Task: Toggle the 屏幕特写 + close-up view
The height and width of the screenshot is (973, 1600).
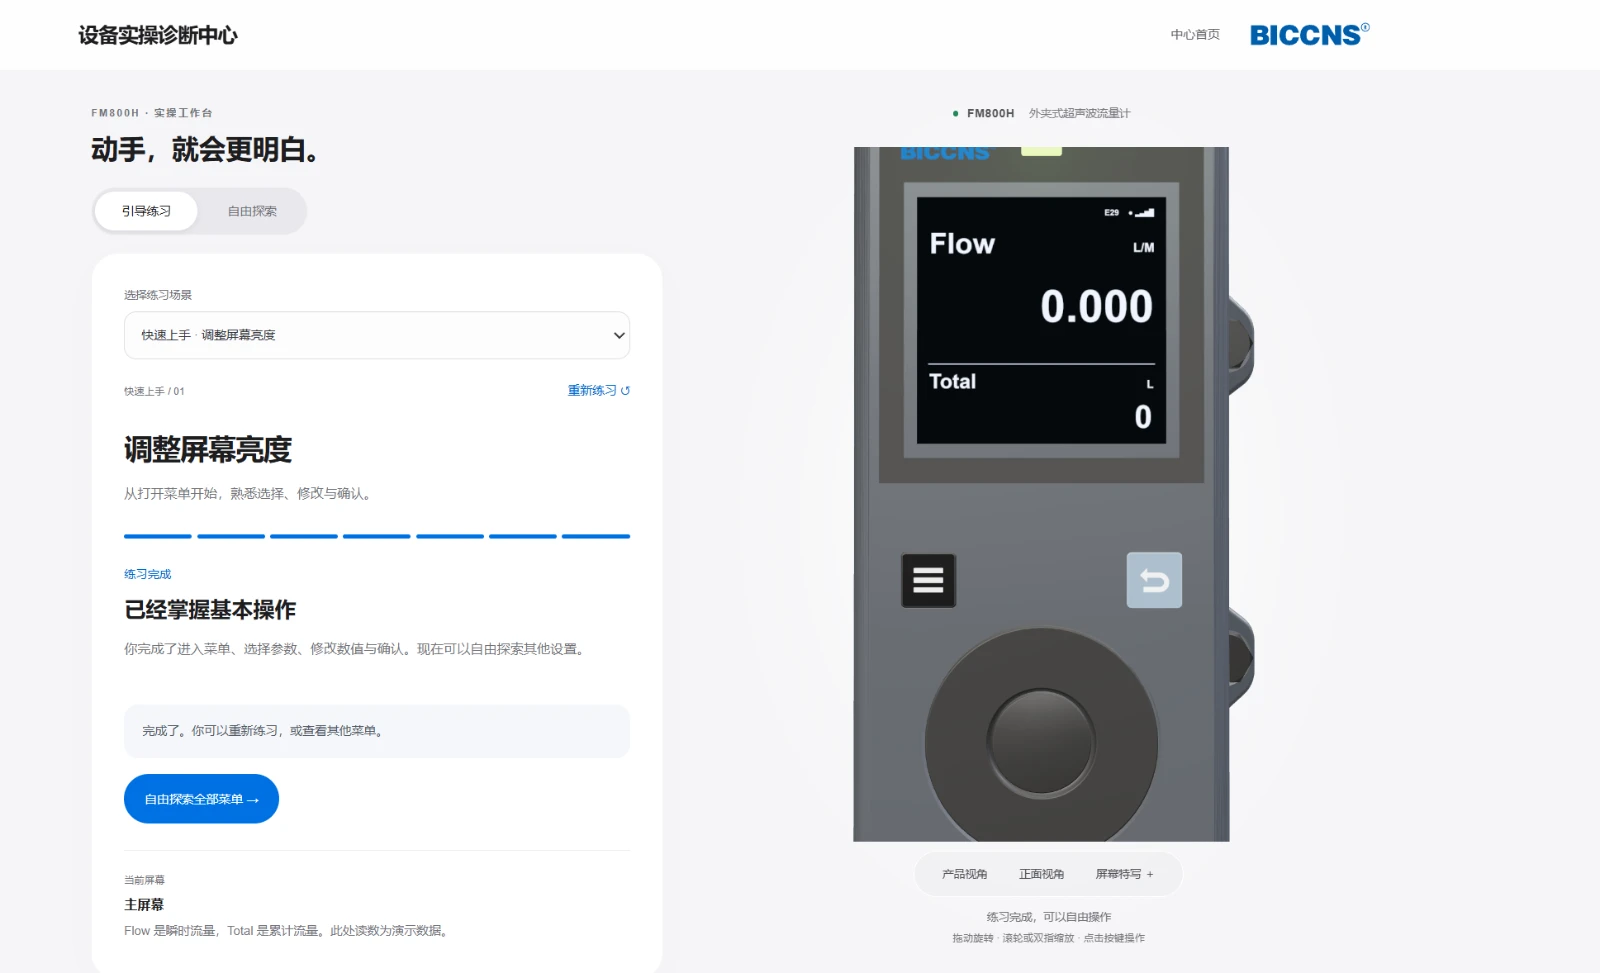Action: point(1124,874)
